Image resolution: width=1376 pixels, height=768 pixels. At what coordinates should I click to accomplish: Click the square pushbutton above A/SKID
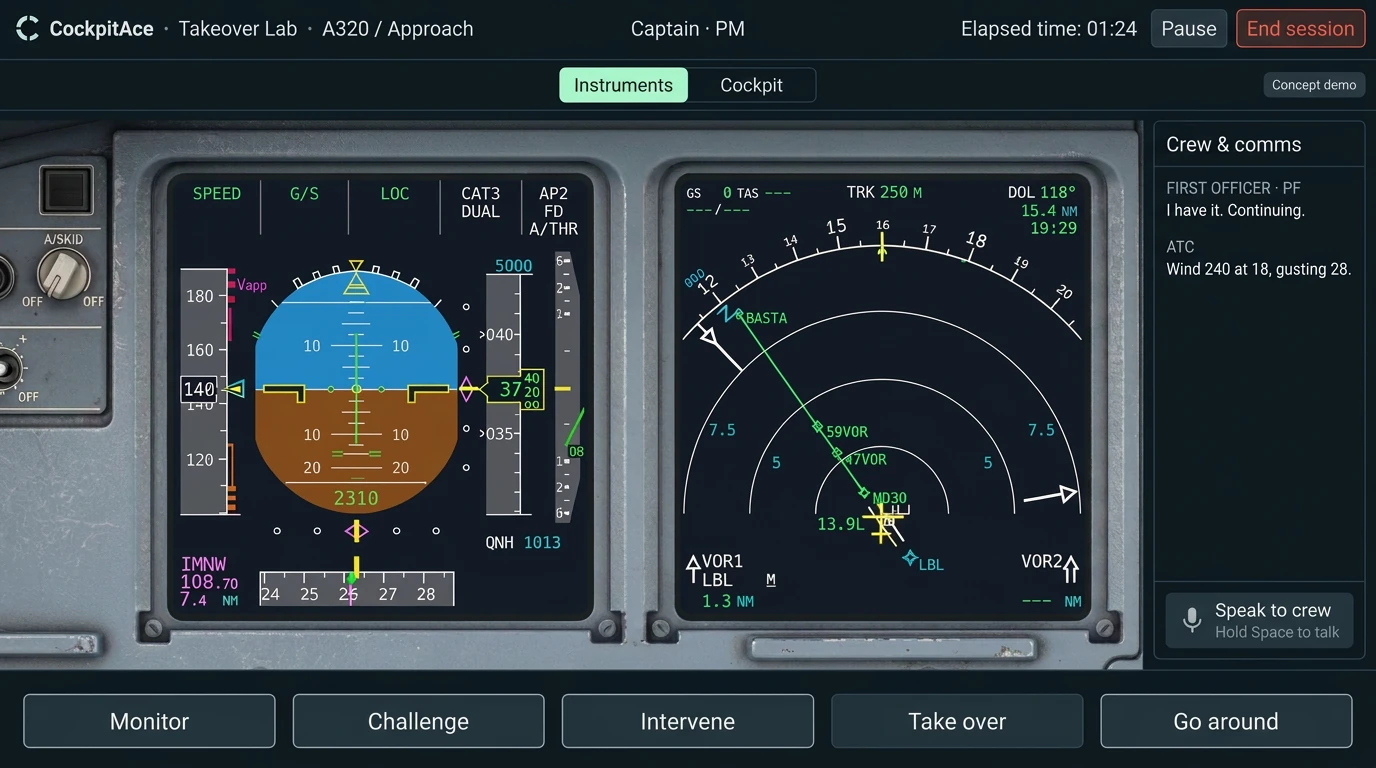66,190
